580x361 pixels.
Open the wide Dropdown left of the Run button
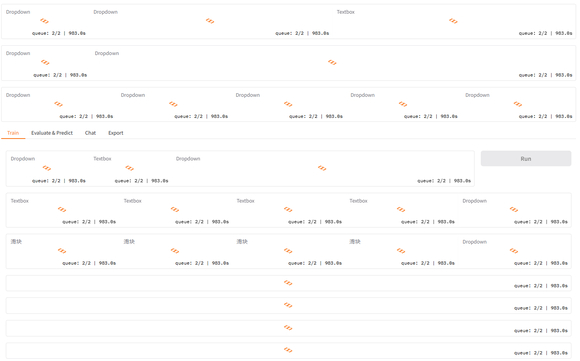323,169
